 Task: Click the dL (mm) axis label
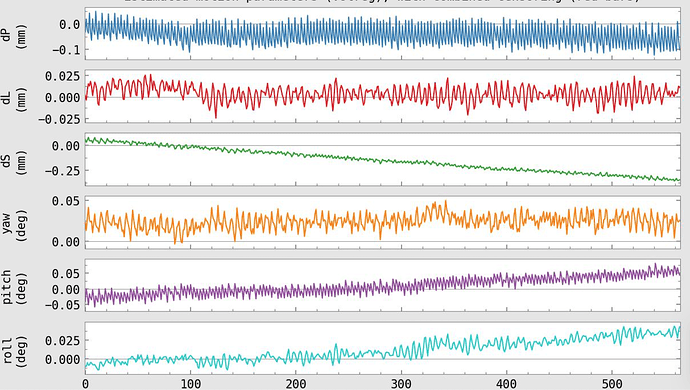13,99
